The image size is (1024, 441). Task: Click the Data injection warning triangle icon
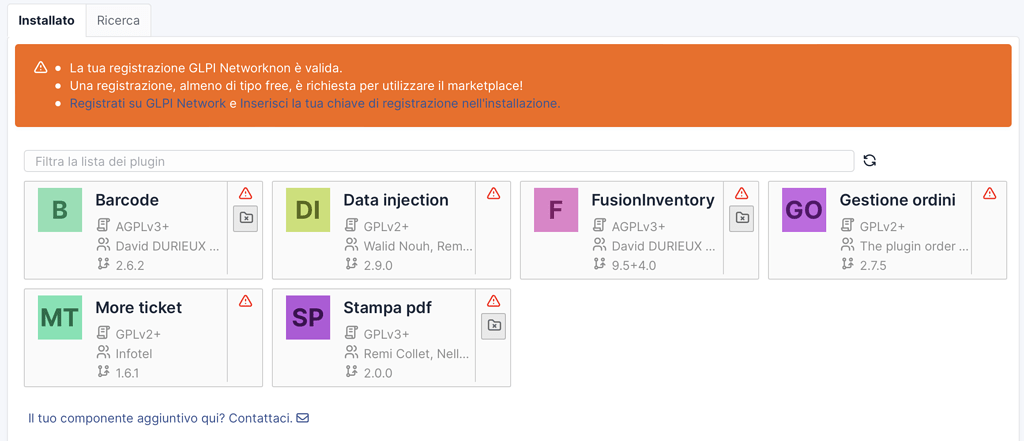pyautogui.click(x=493, y=194)
